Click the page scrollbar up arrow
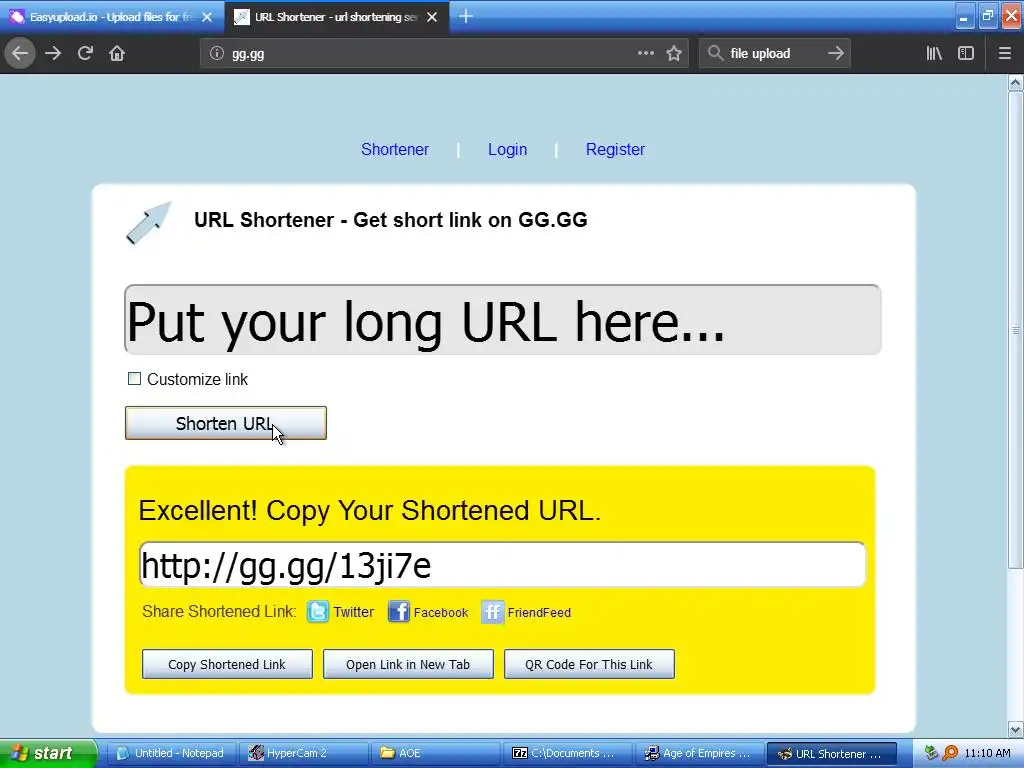This screenshot has height=768, width=1024. point(1015,82)
